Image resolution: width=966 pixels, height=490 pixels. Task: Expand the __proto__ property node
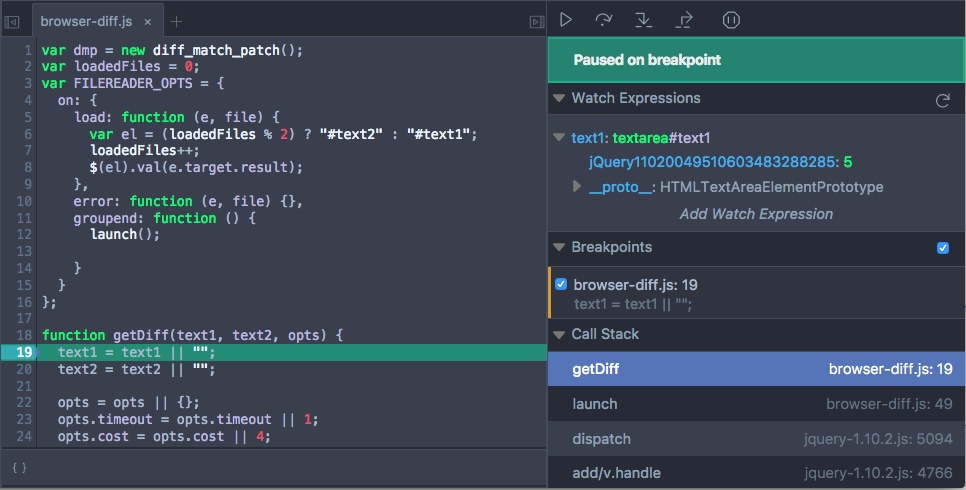pyautogui.click(x=576, y=187)
